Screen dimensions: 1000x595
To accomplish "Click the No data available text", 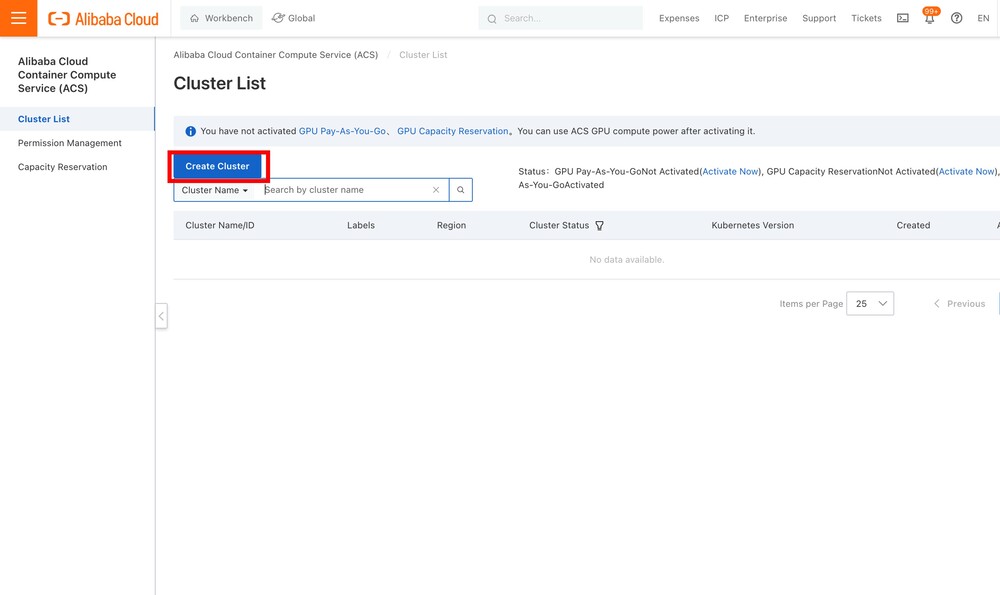I will tap(626, 260).
